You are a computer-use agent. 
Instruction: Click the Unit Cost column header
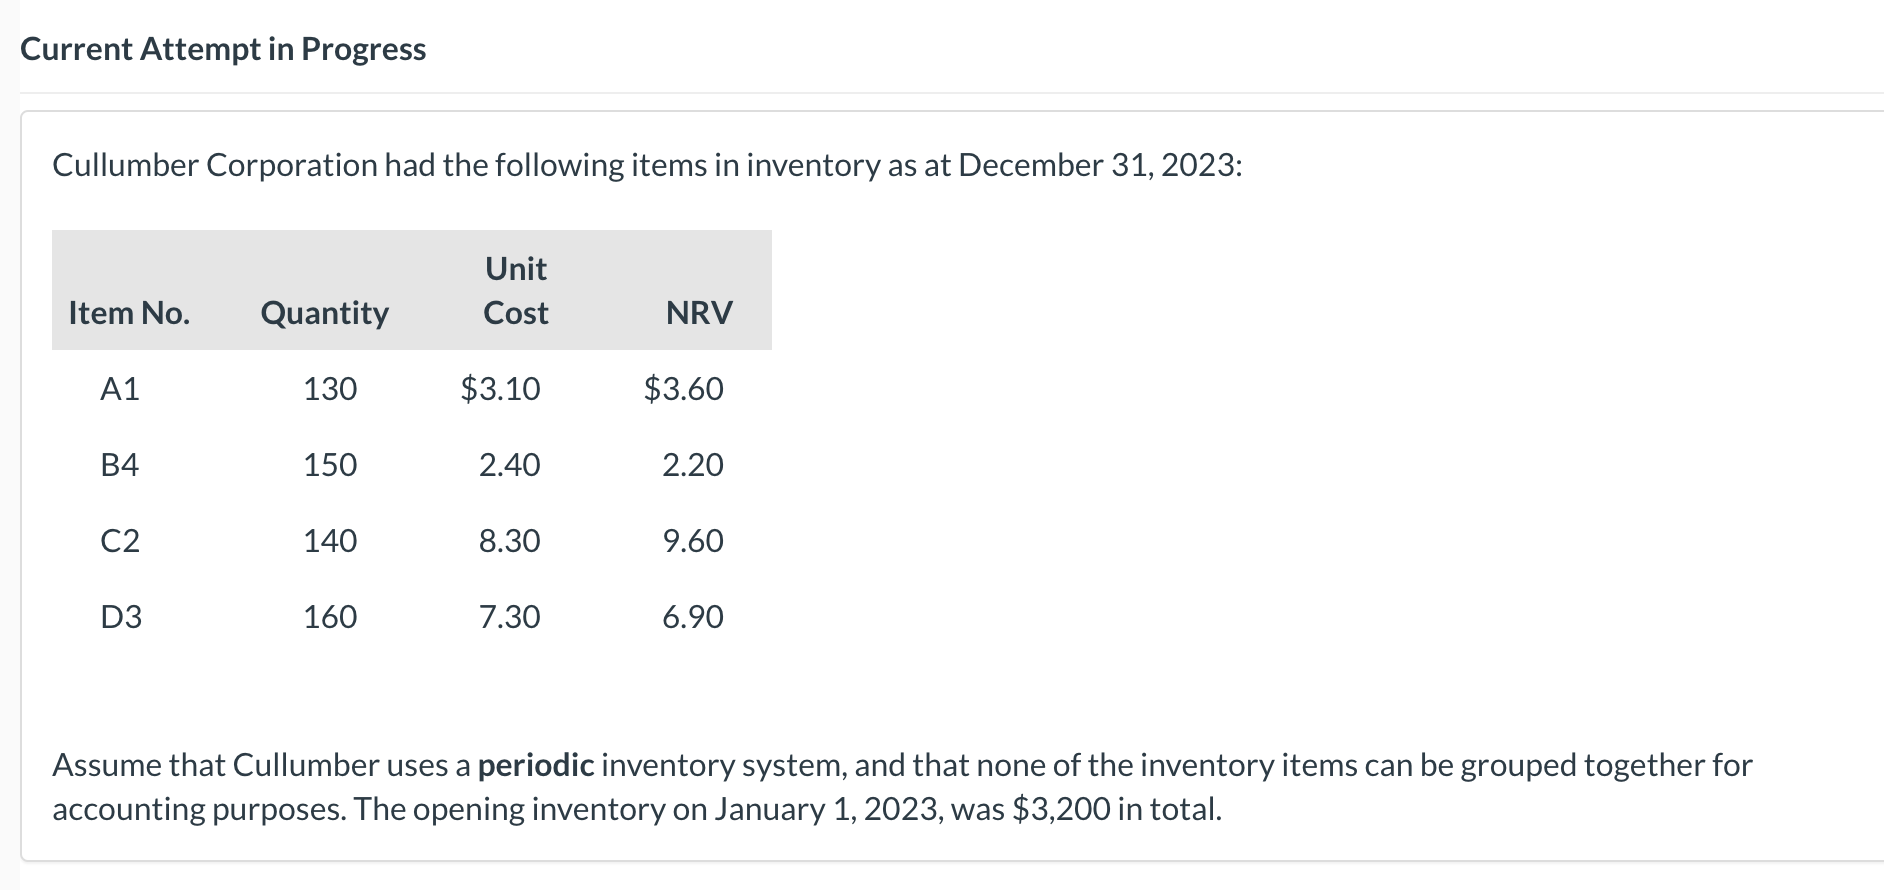[x=516, y=291]
